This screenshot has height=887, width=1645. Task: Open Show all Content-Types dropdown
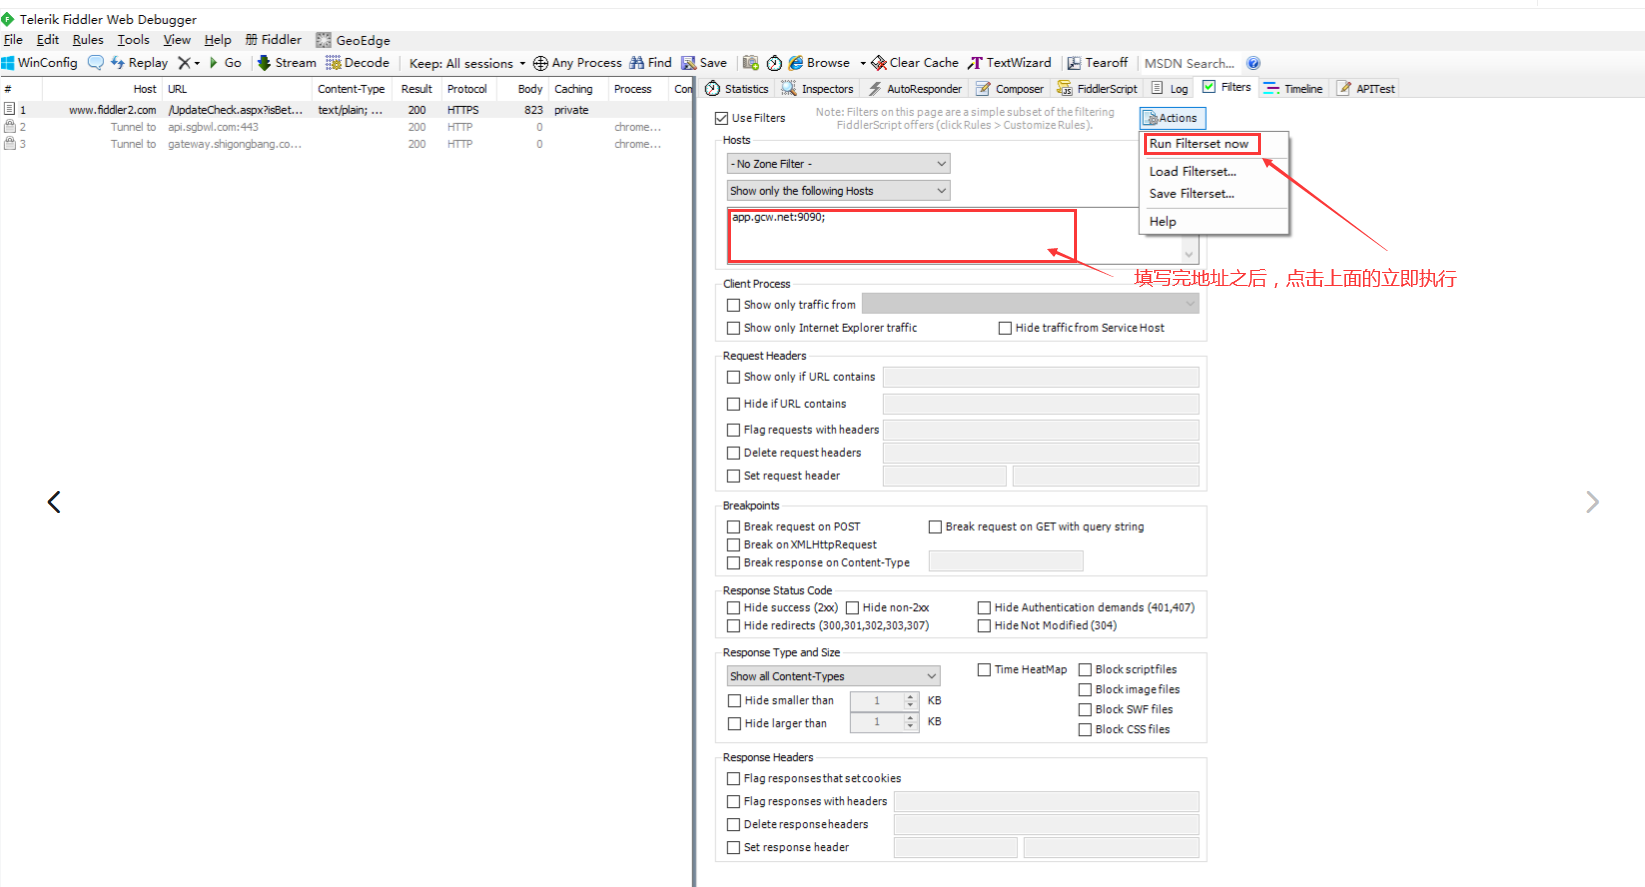pyautogui.click(x=833, y=677)
